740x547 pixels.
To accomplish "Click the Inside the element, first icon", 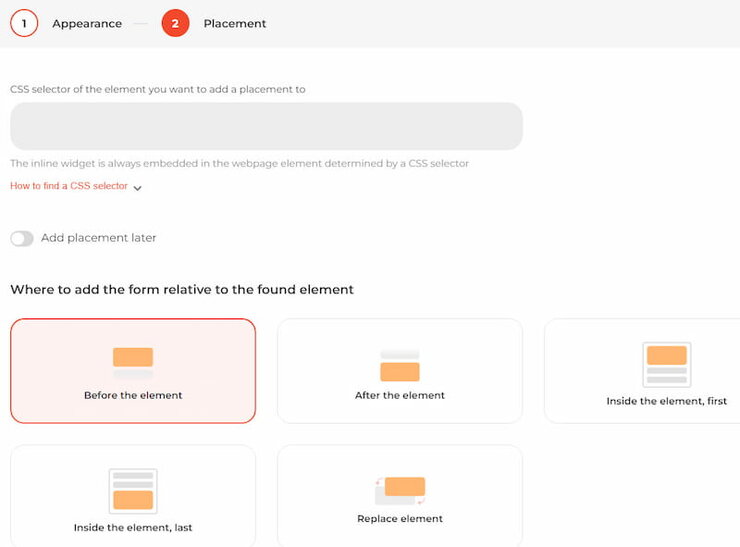I will (x=666, y=364).
